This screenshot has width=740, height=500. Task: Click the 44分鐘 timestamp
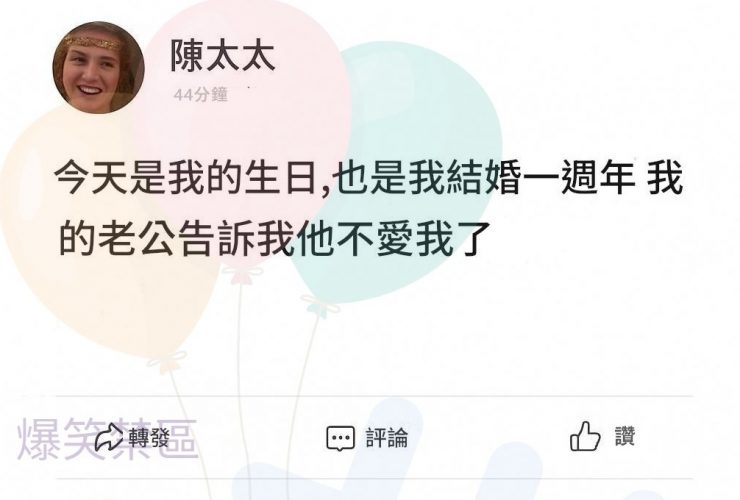click(x=201, y=95)
